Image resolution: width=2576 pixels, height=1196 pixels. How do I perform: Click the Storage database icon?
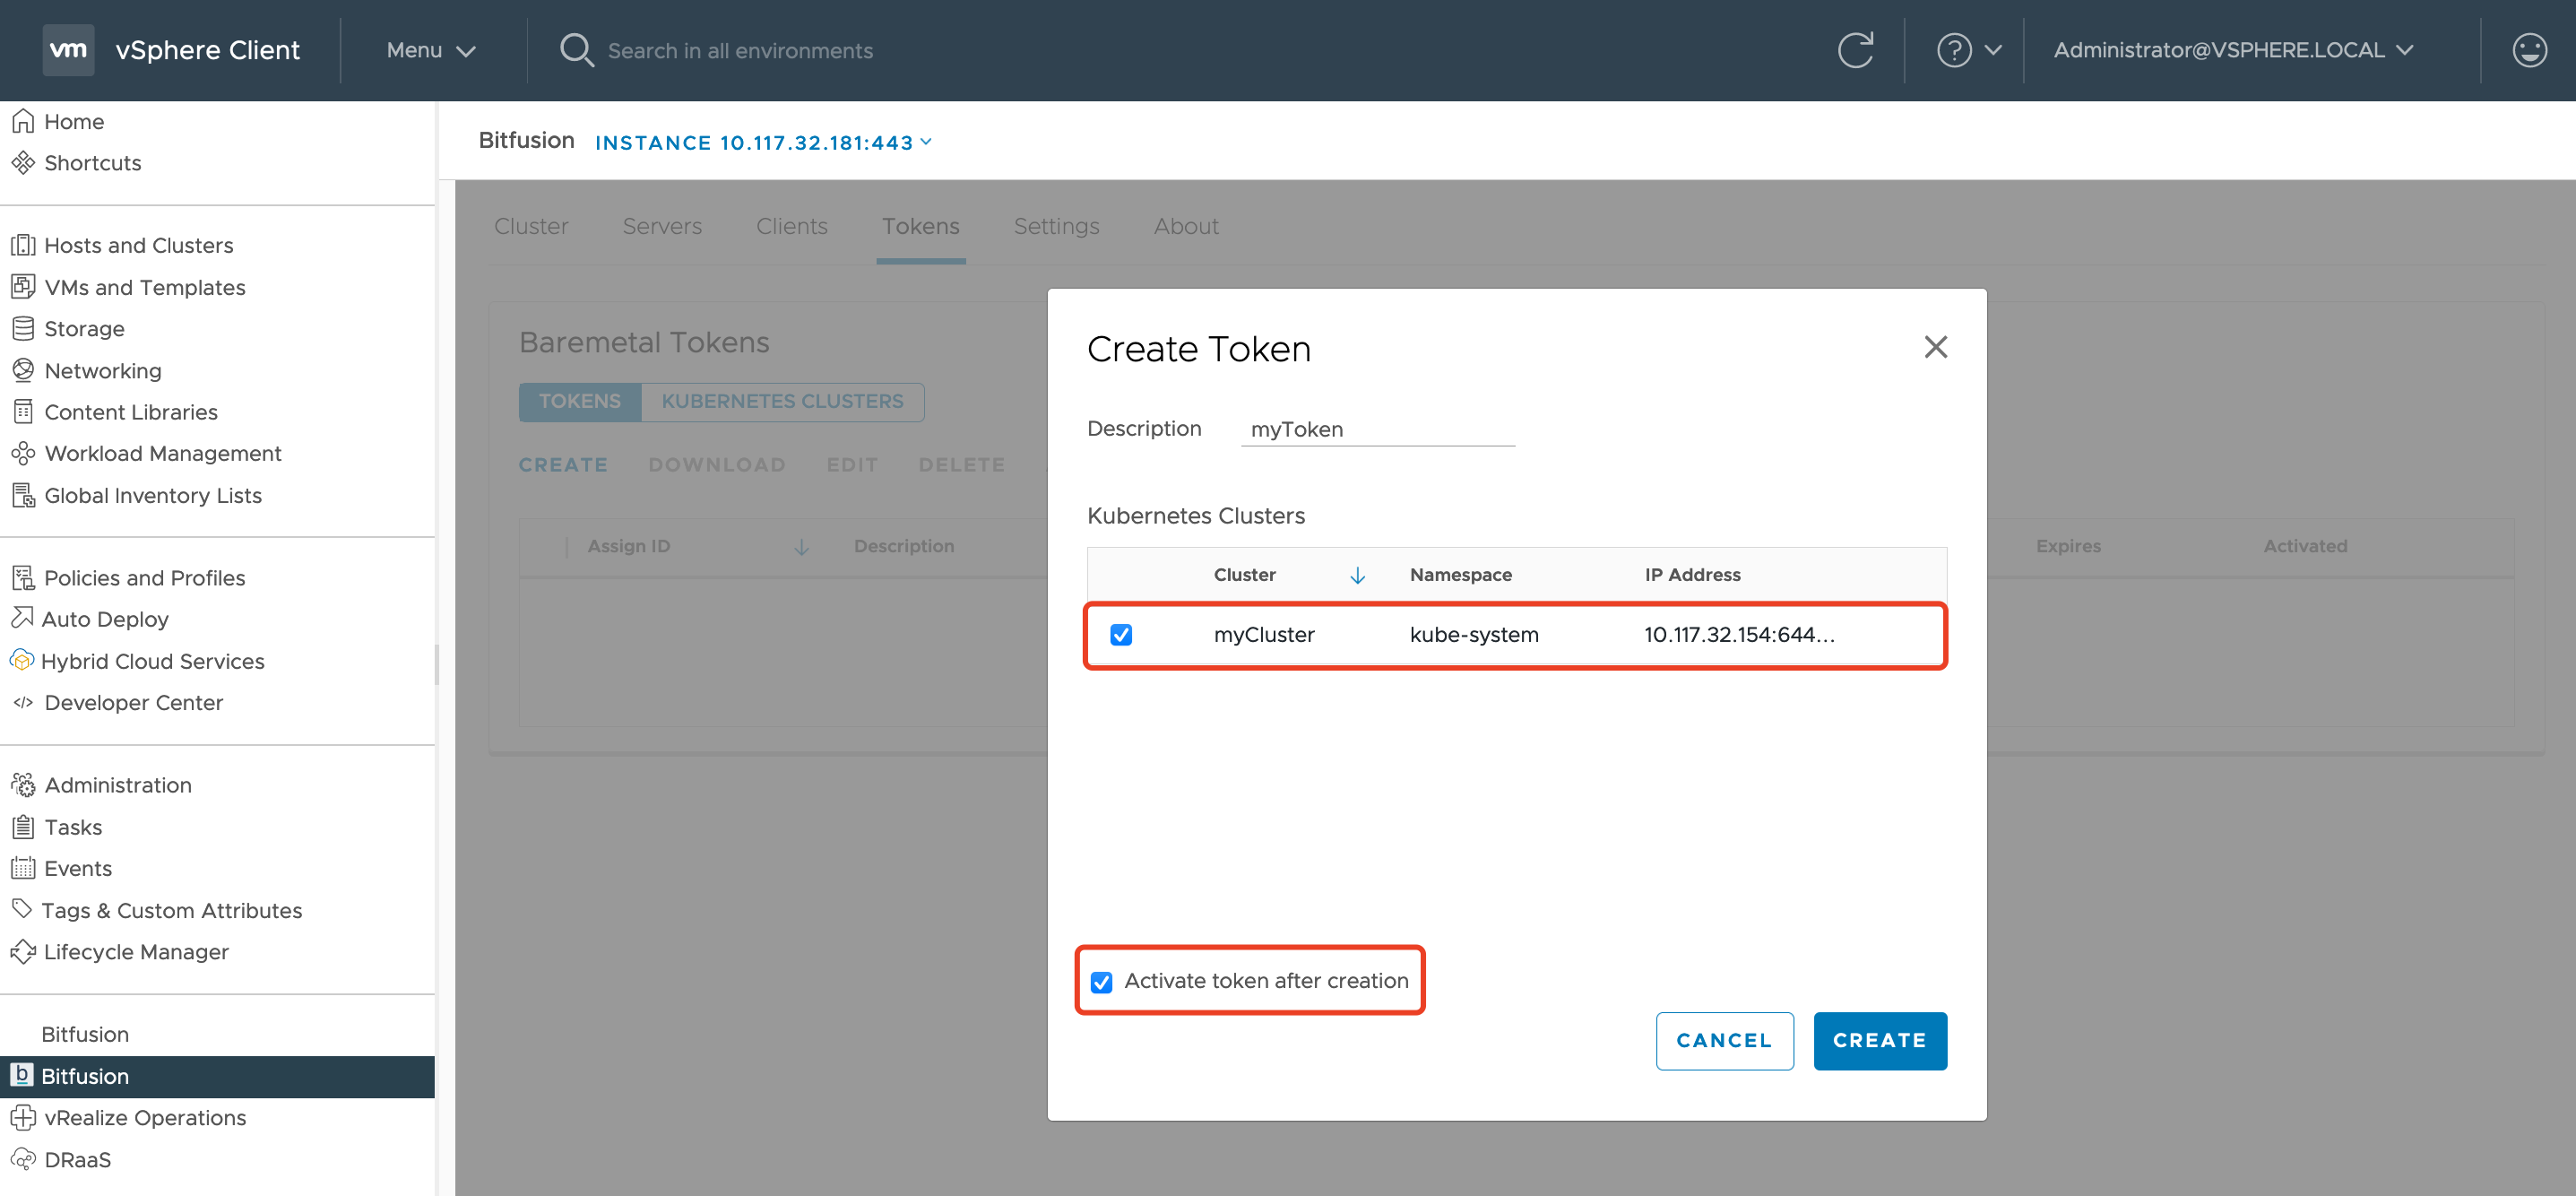23,328
